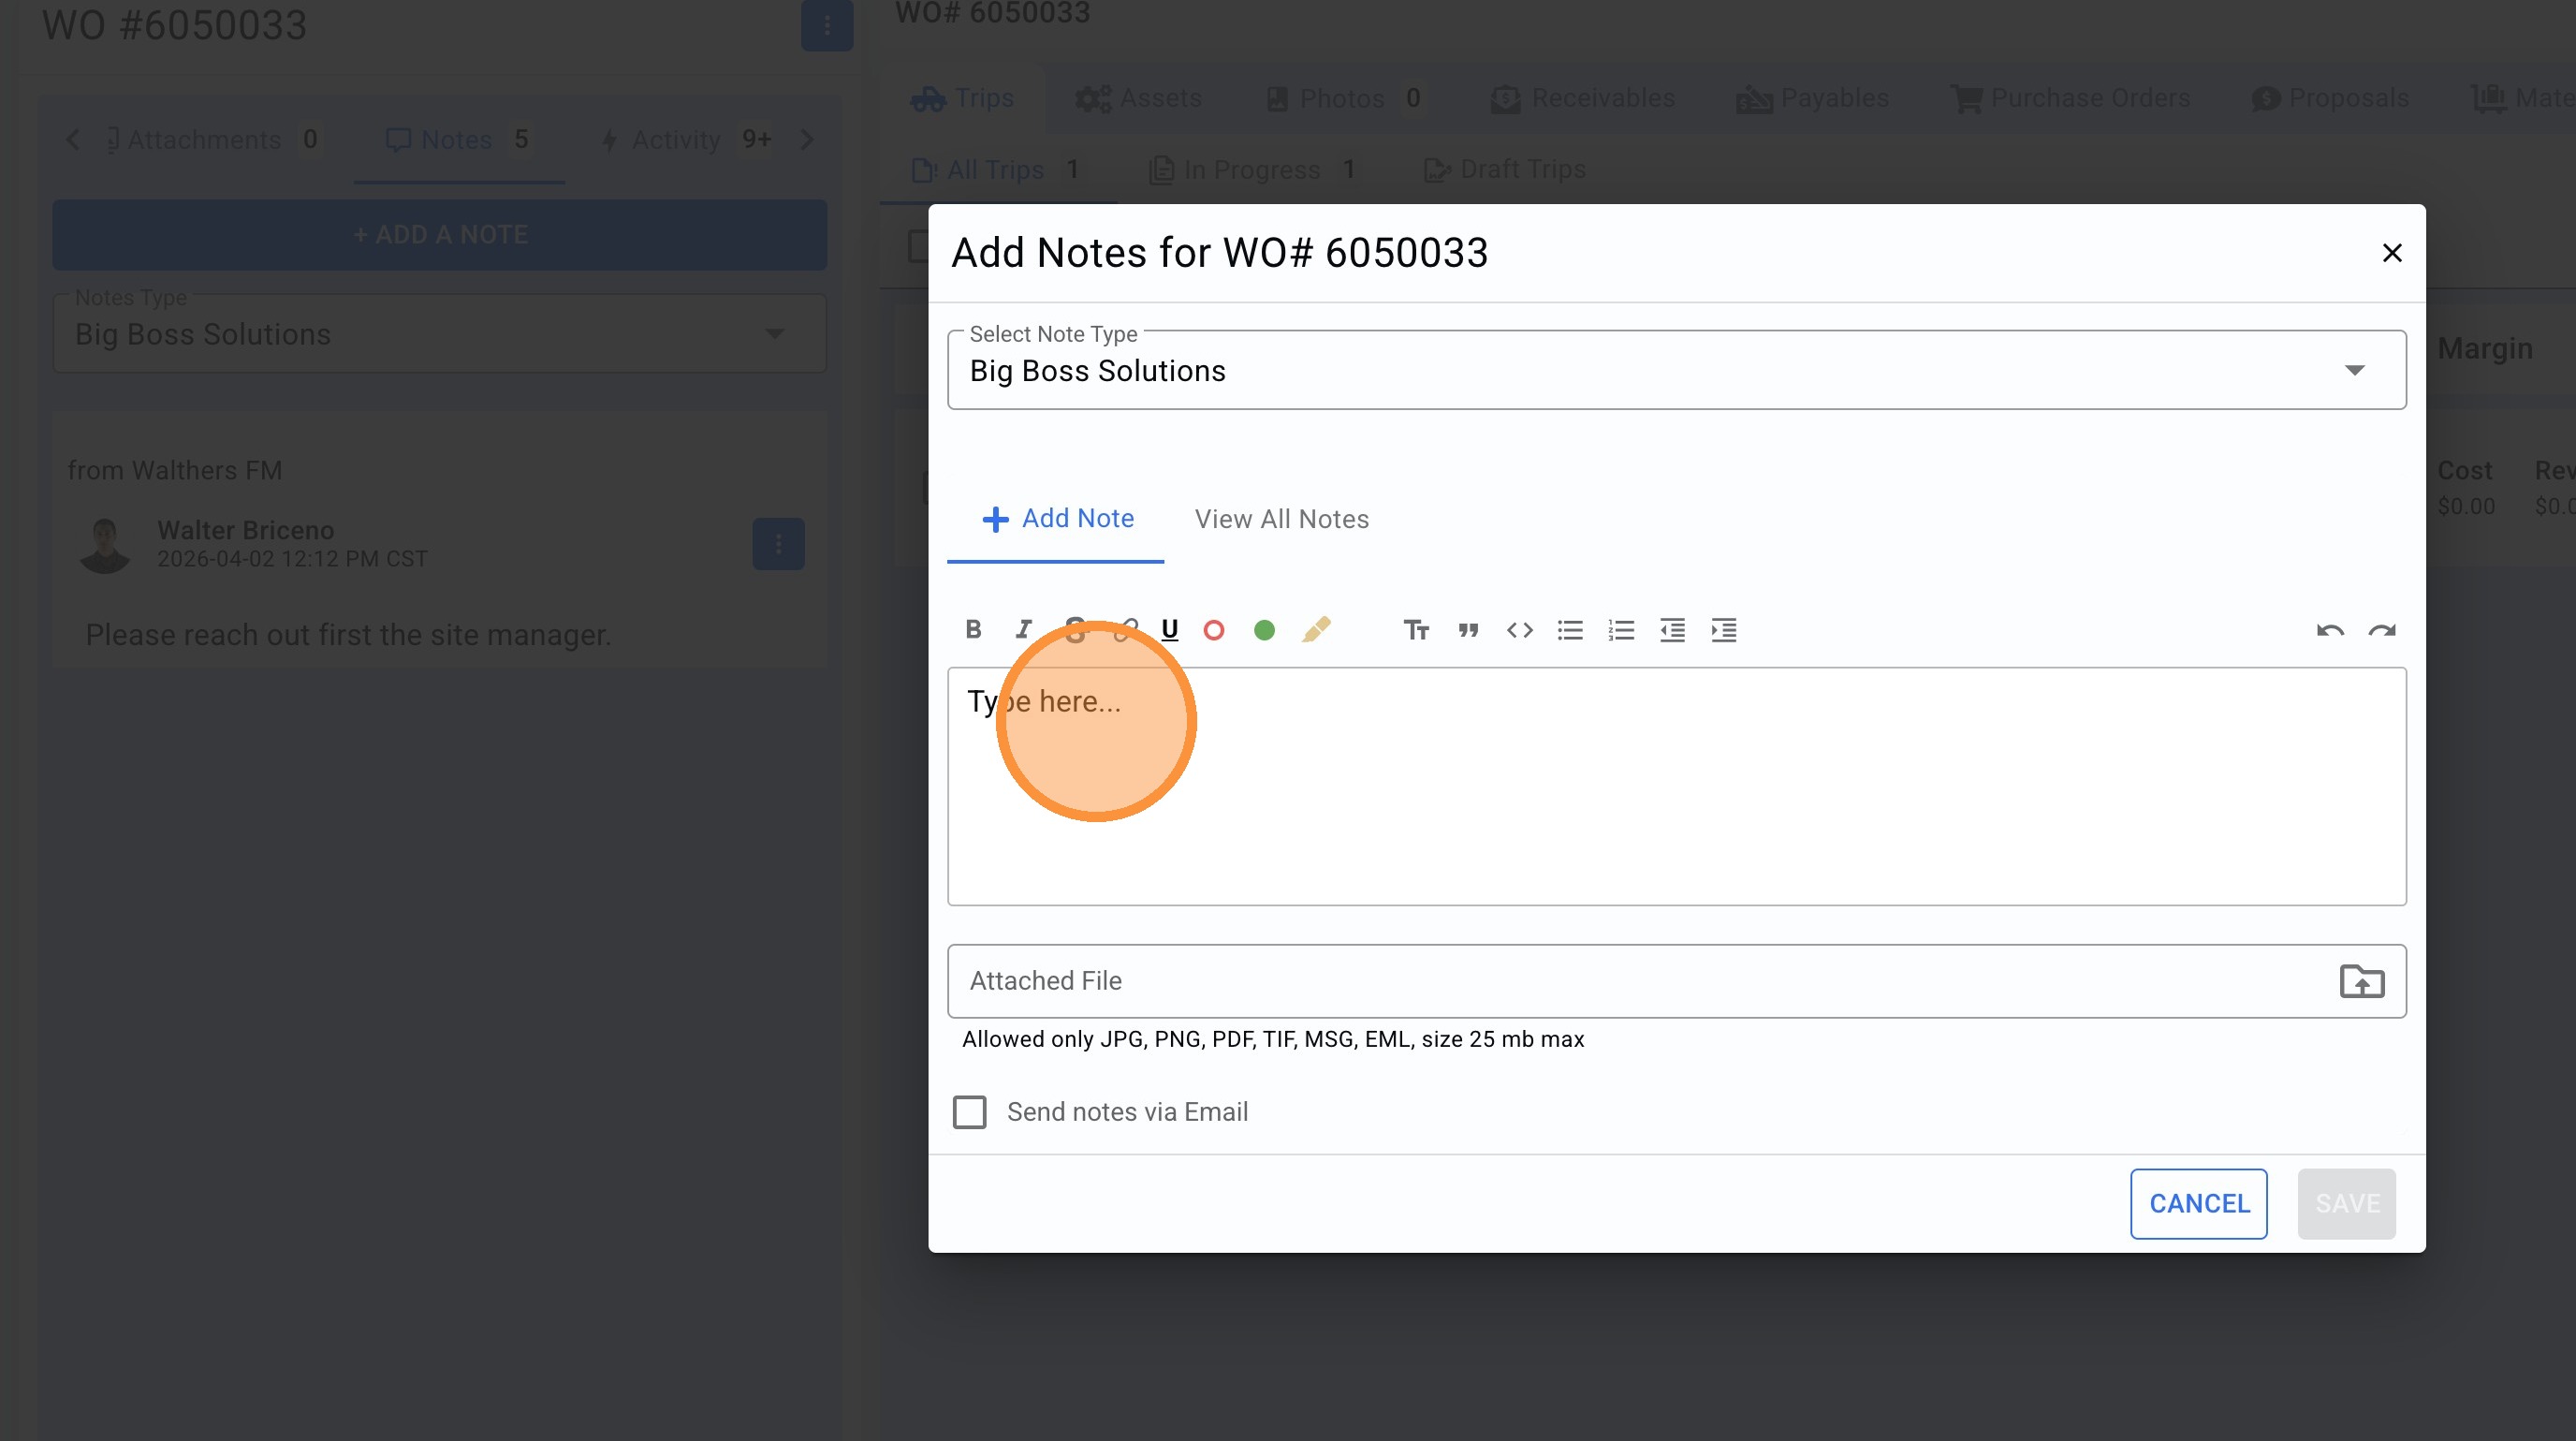
Task: Enable Send notes via Email
Action: 969,1112
